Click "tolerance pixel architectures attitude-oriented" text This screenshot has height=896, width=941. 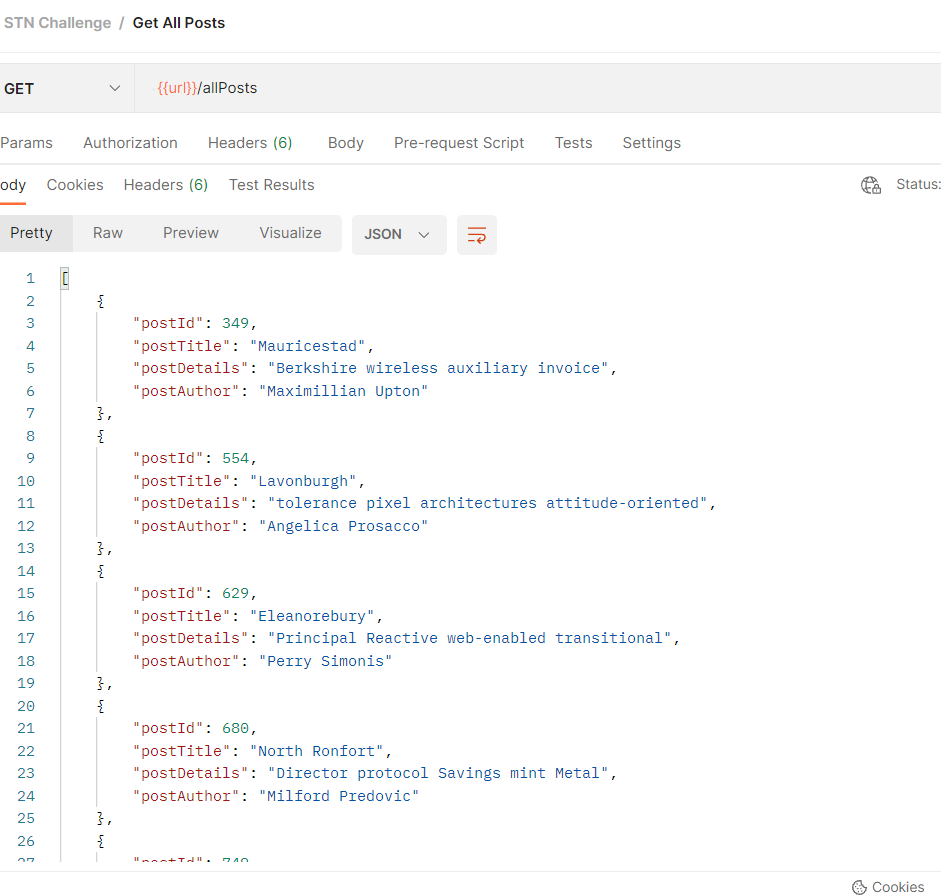coord(488,504)
